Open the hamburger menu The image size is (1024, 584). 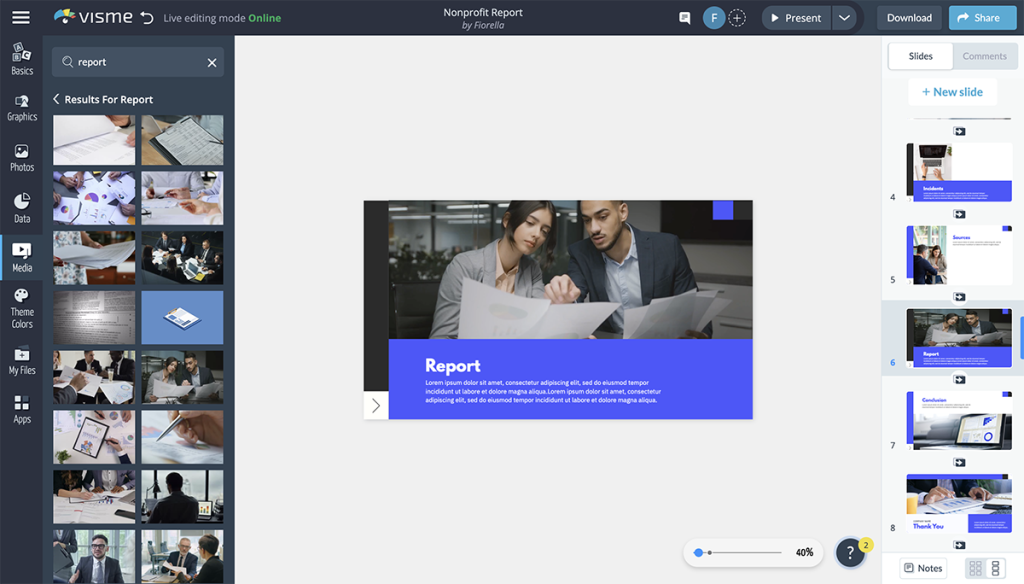[x=20, y=17]
